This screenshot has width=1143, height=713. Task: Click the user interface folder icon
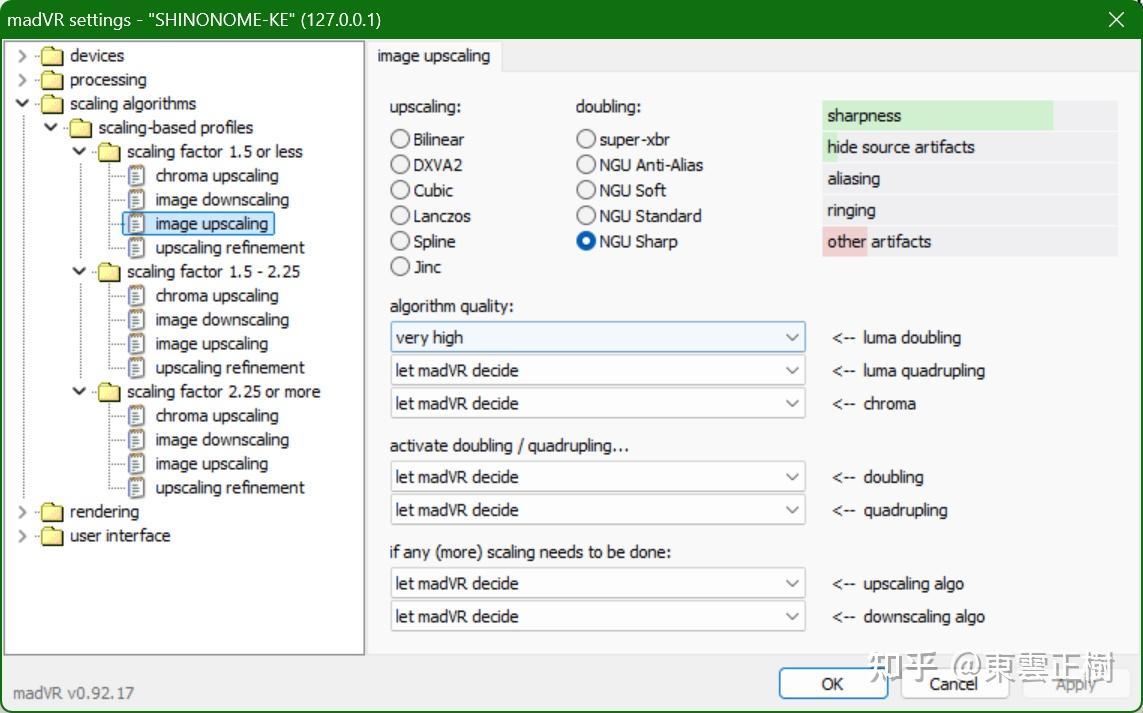pos(52,537)
